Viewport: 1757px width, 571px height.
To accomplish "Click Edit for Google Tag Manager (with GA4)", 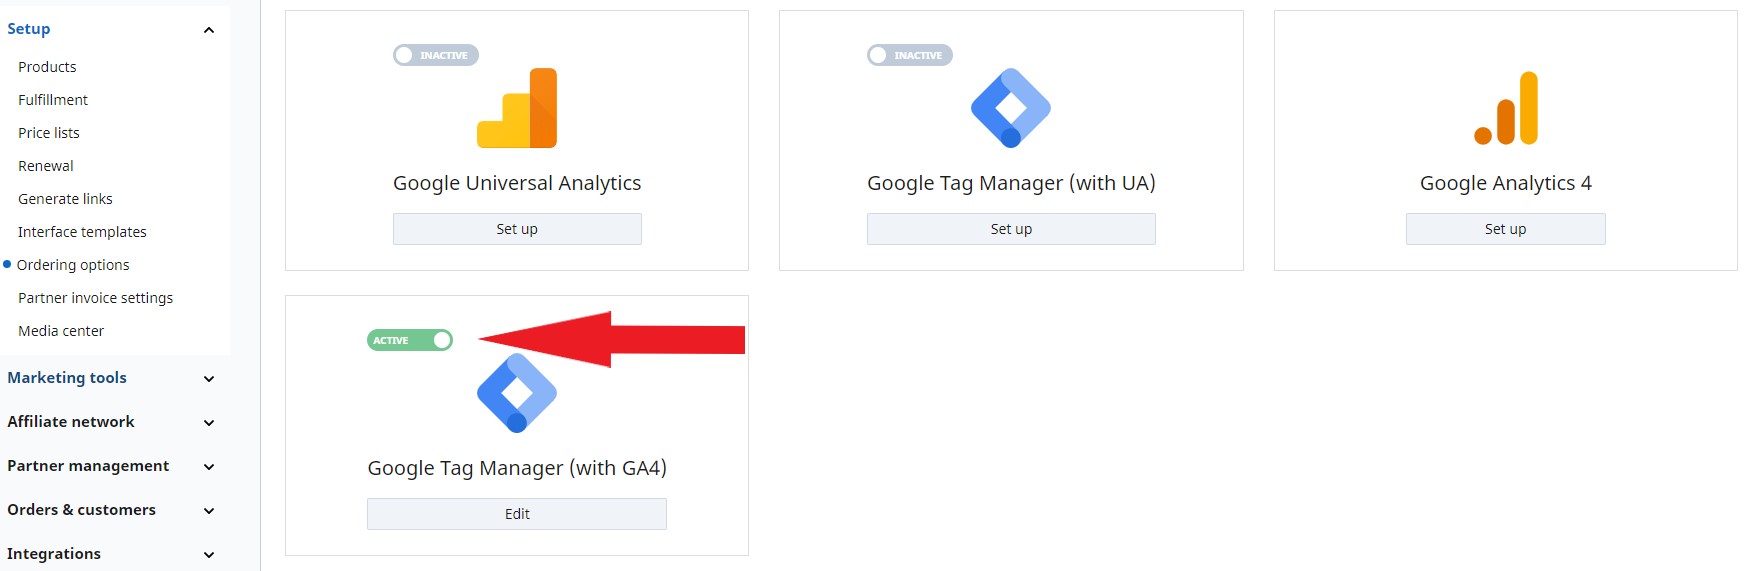I will click(517, 514).
